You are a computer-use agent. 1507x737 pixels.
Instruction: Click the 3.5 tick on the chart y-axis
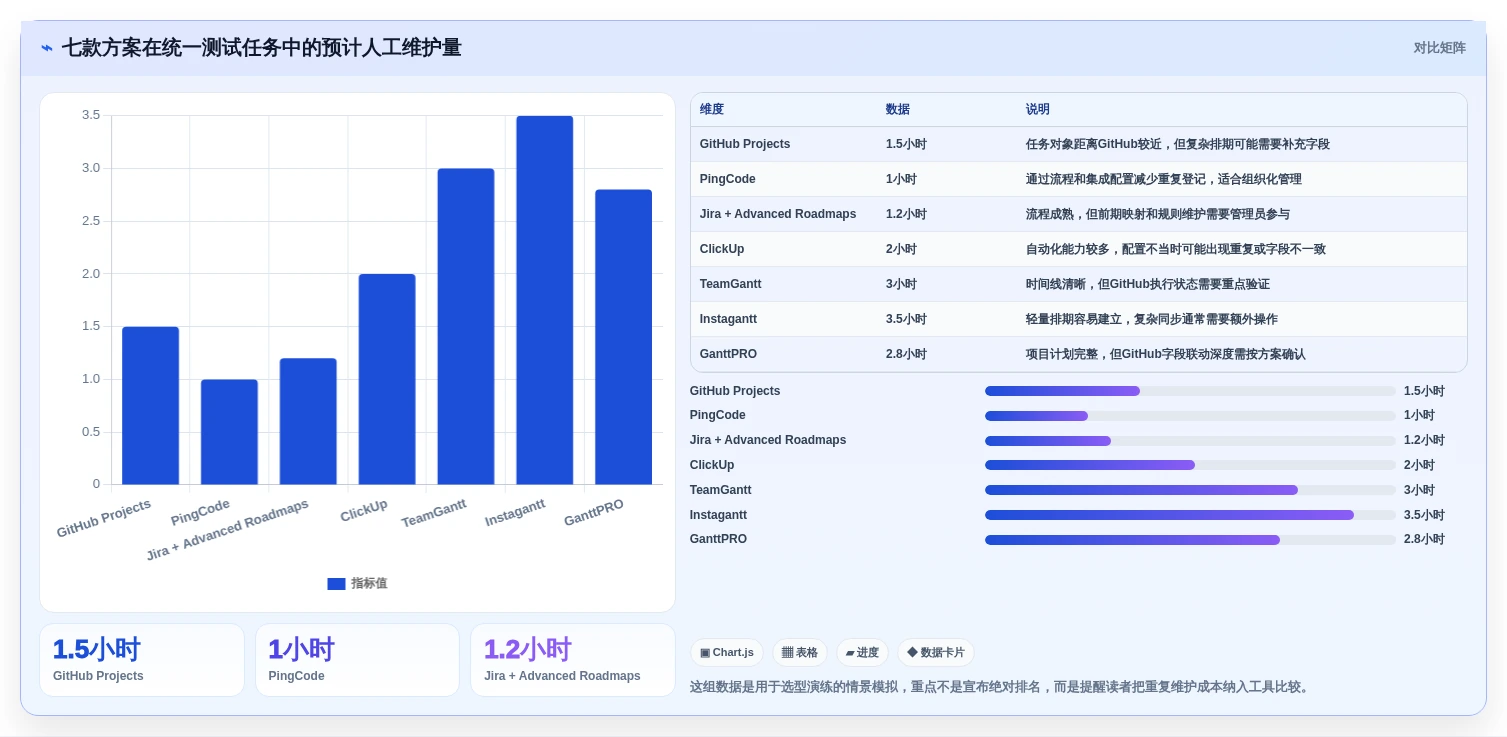tap(91, 115)
